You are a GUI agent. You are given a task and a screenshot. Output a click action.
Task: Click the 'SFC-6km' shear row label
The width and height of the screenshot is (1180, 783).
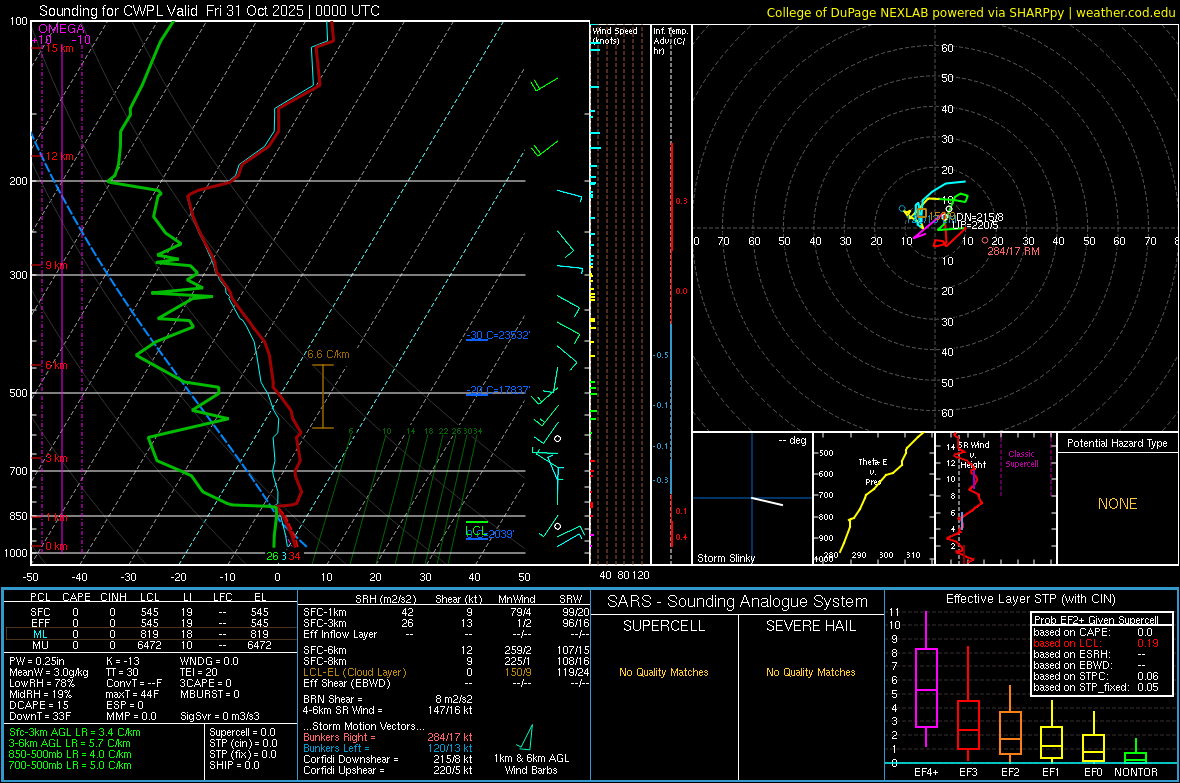324,650
